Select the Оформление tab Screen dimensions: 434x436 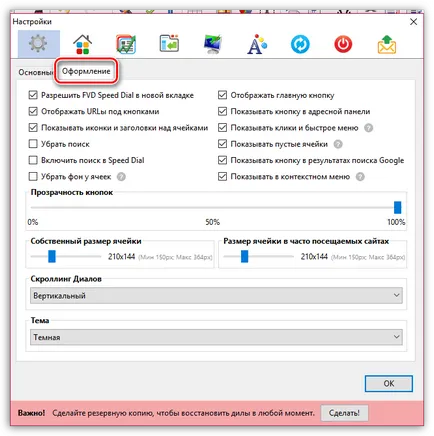(86, 71)
